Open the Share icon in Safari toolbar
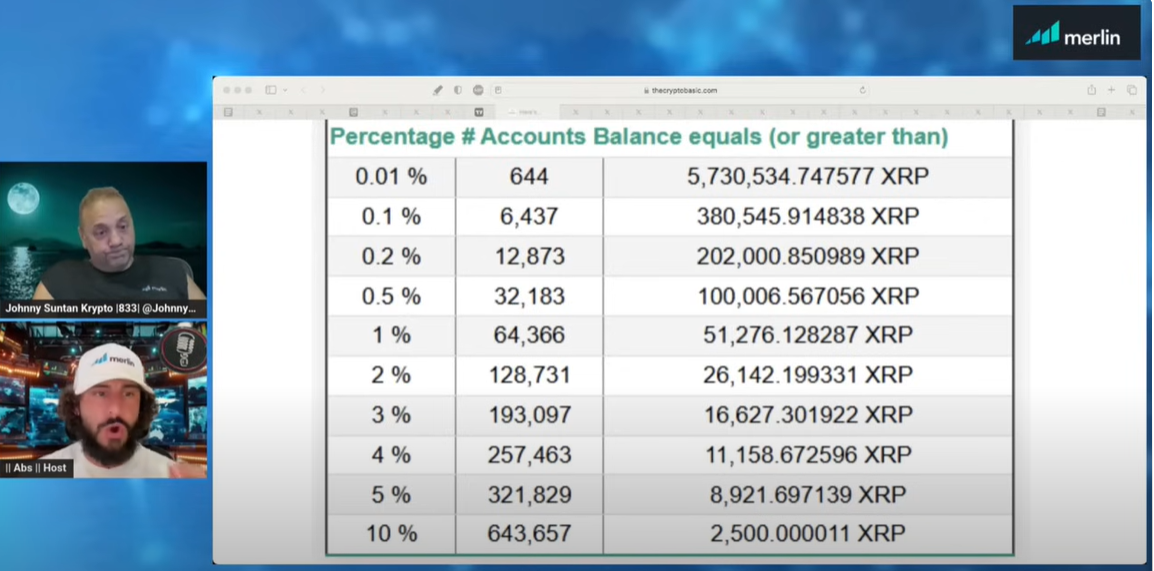The image size is (1154, 571). (1091, 90)
